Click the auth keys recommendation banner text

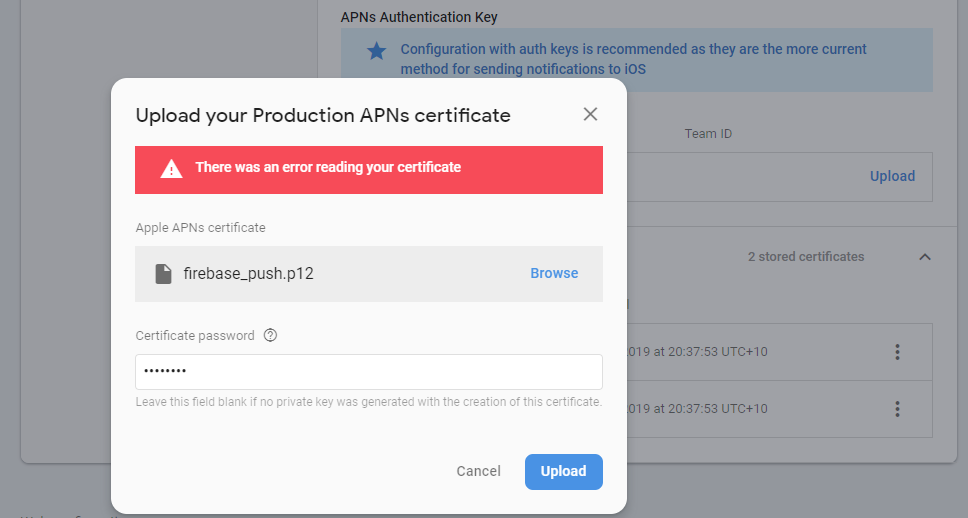[x=633, y=59]
